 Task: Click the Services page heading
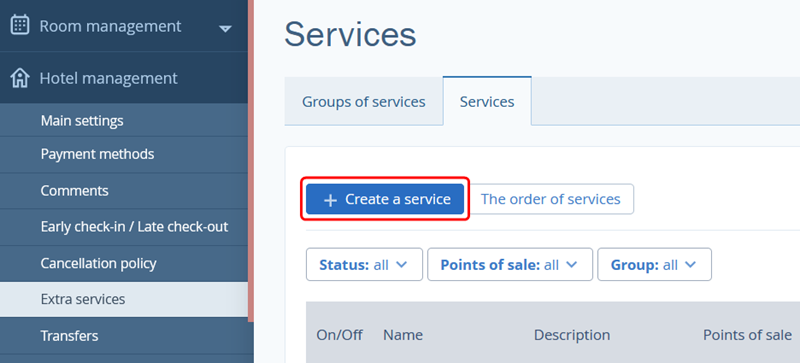tap(351, 35)
